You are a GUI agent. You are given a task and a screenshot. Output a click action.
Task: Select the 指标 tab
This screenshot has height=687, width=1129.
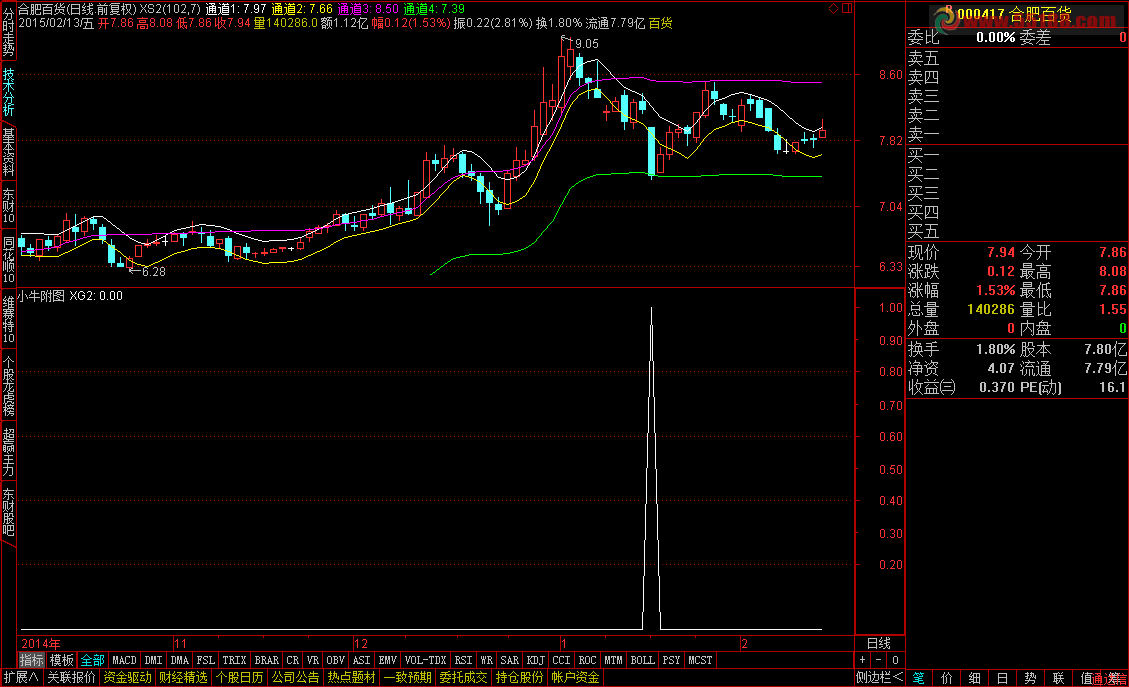32,660
